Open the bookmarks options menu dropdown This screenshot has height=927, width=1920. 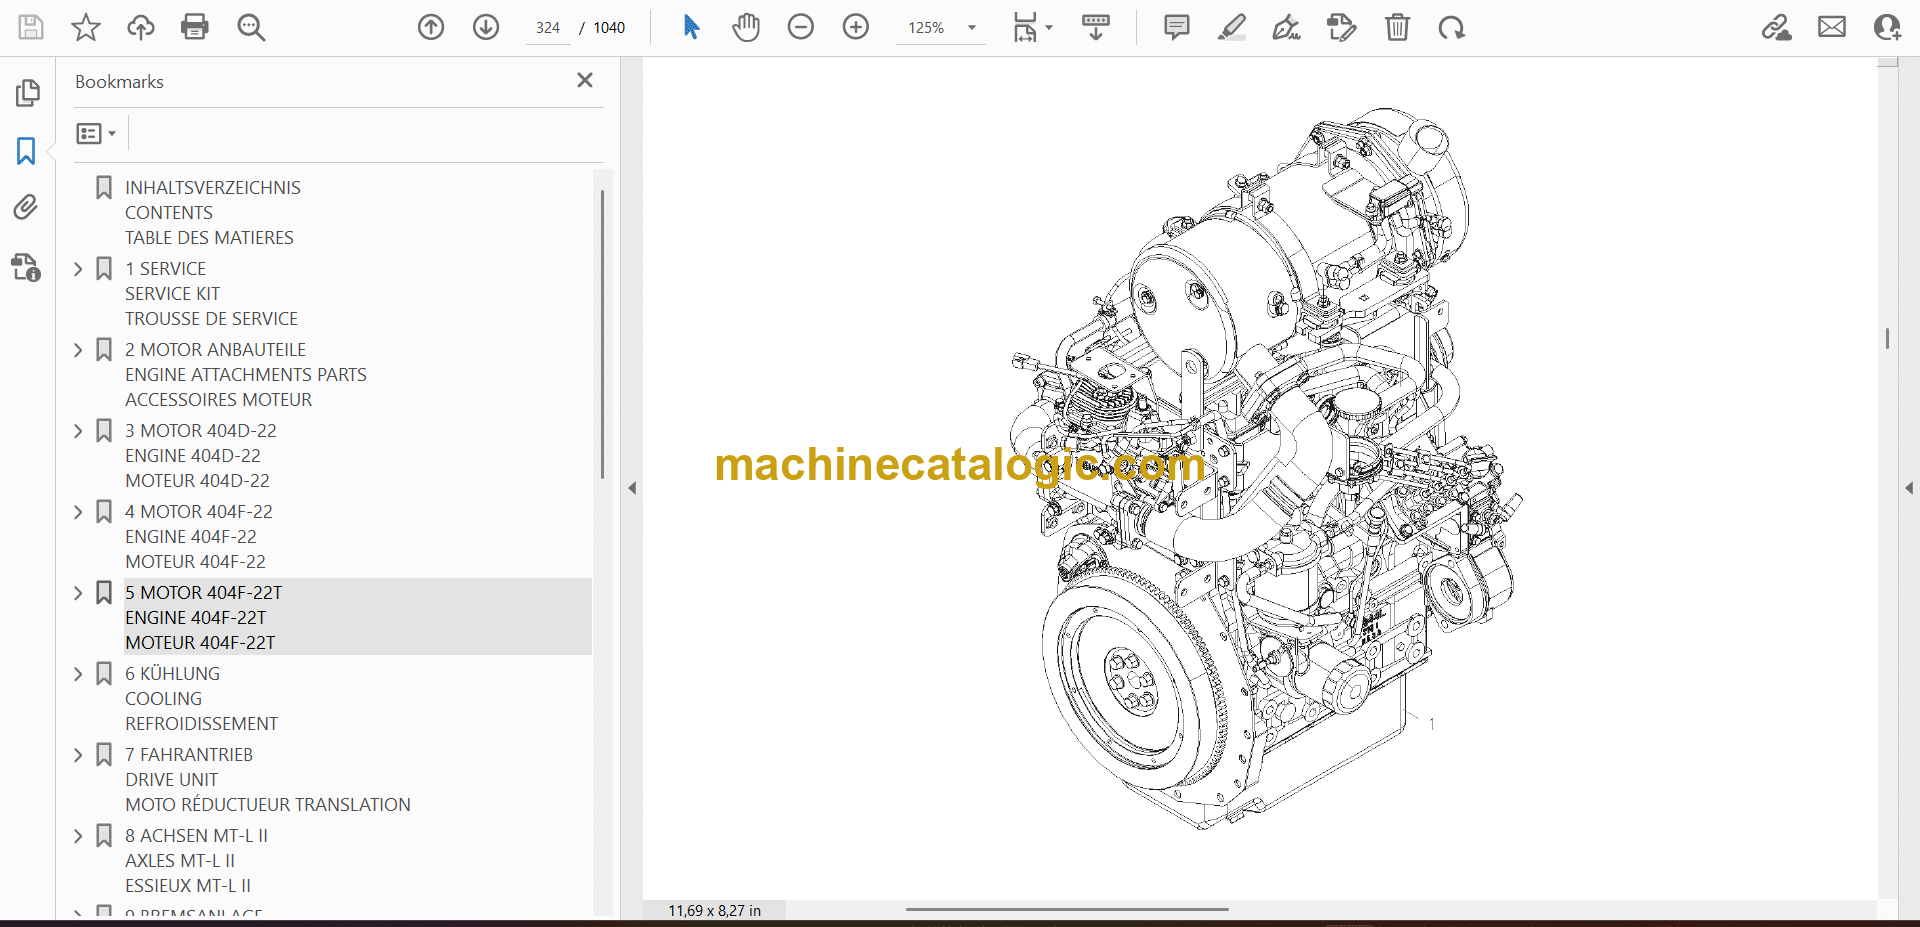[96, 133]
